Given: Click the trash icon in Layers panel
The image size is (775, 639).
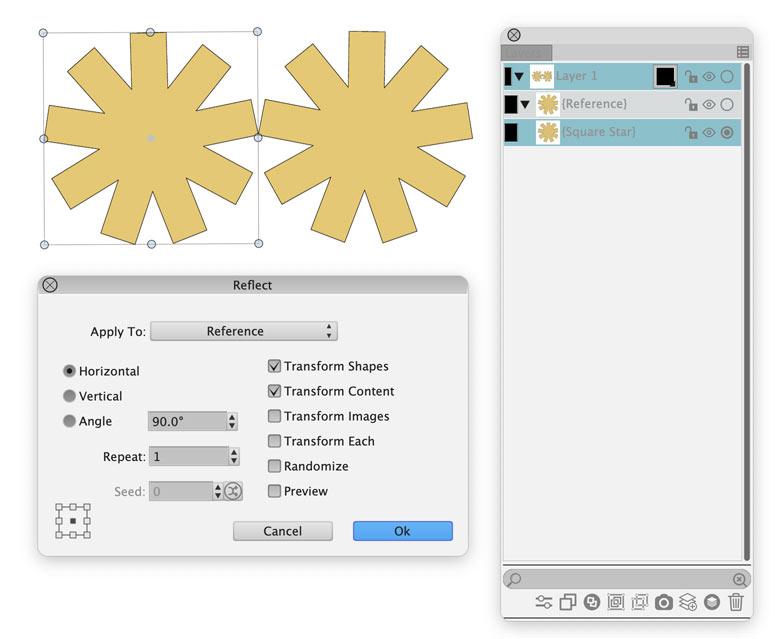Looking at the screenshot, I should 736,602.
